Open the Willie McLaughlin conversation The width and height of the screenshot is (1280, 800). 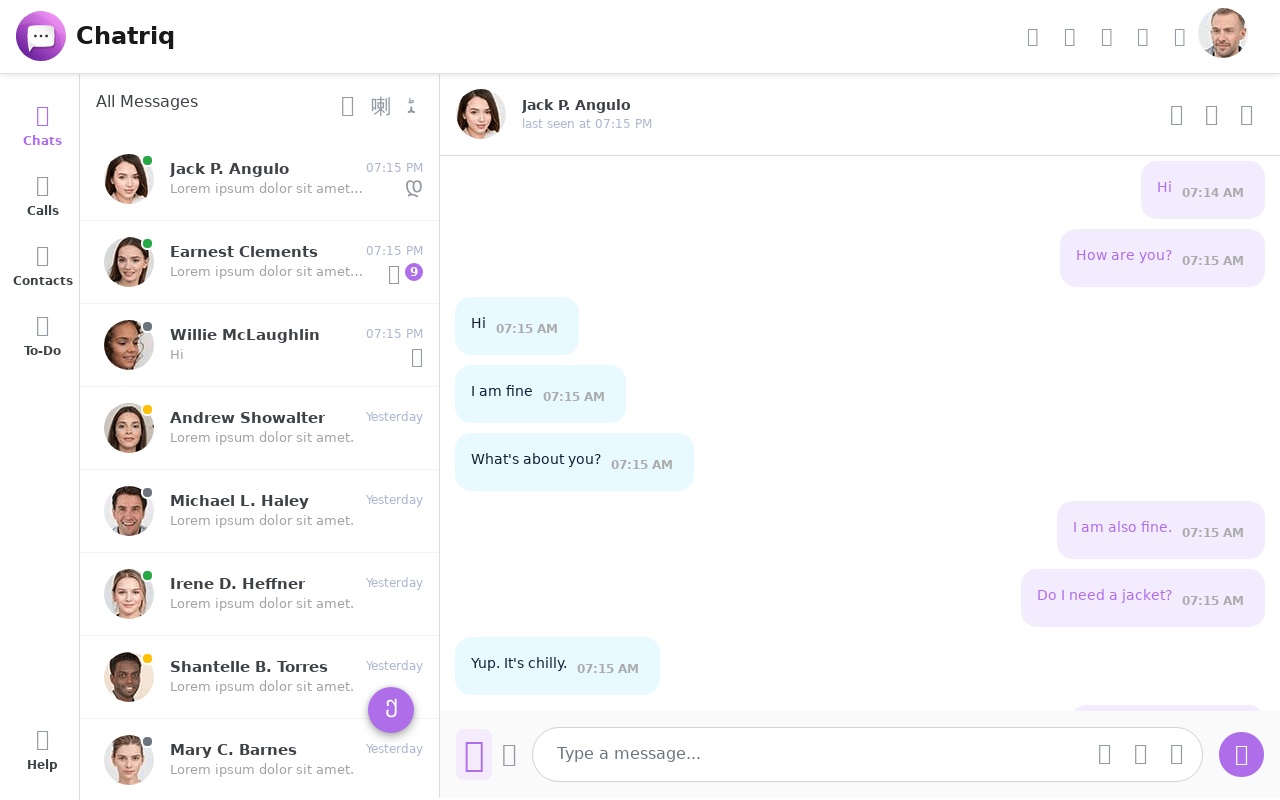coord(260,345)
